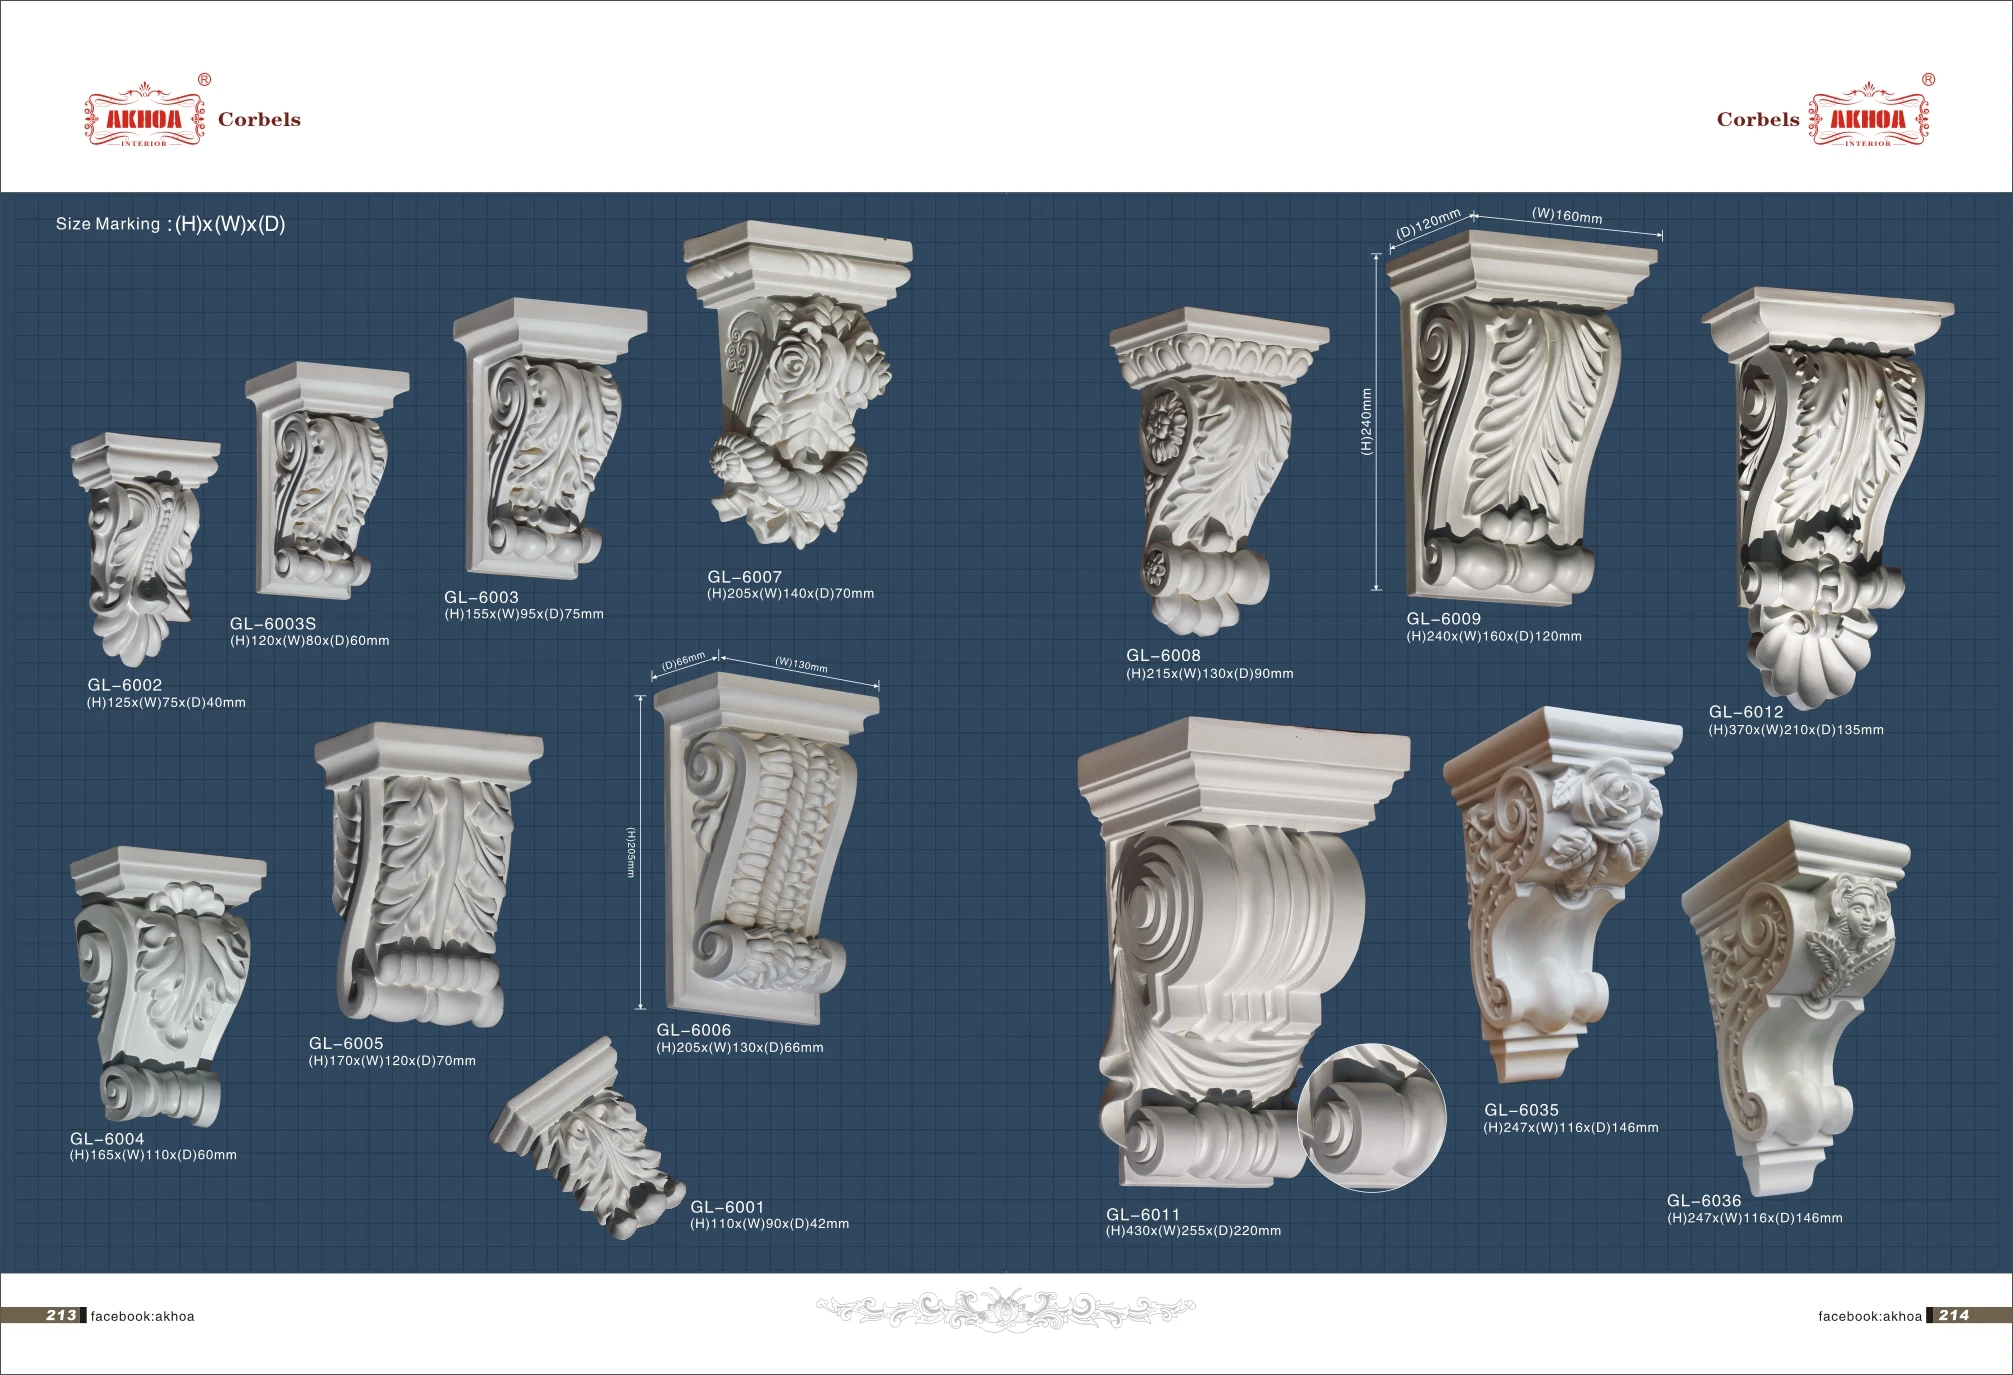The image size is (2013, 1375).
Task: Select the GL-6036 face corbel image
Action: [x=1796, y=1008]
